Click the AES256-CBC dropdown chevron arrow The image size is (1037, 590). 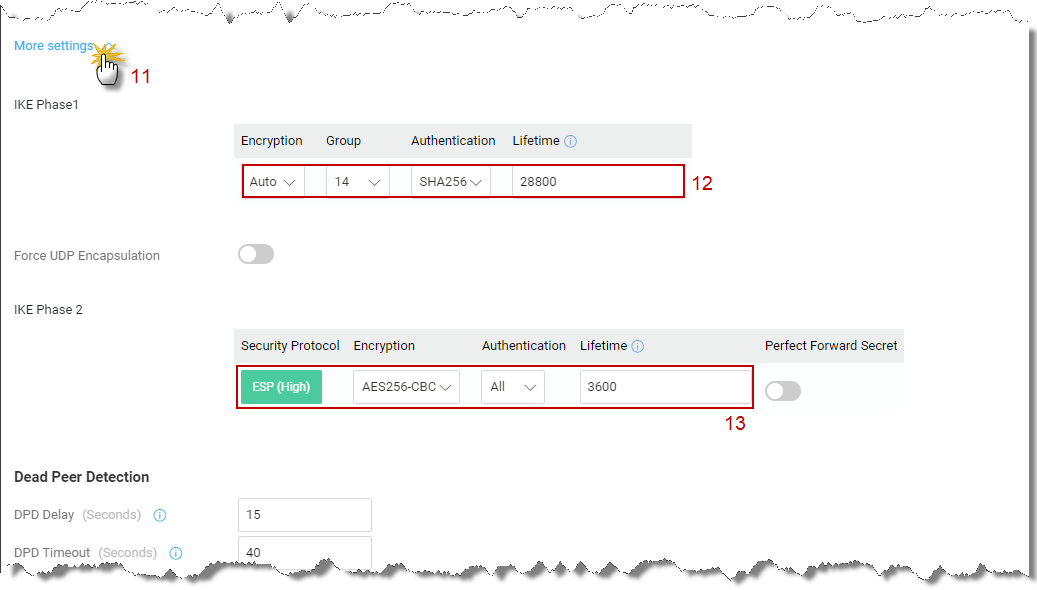(x=446, y=388)
